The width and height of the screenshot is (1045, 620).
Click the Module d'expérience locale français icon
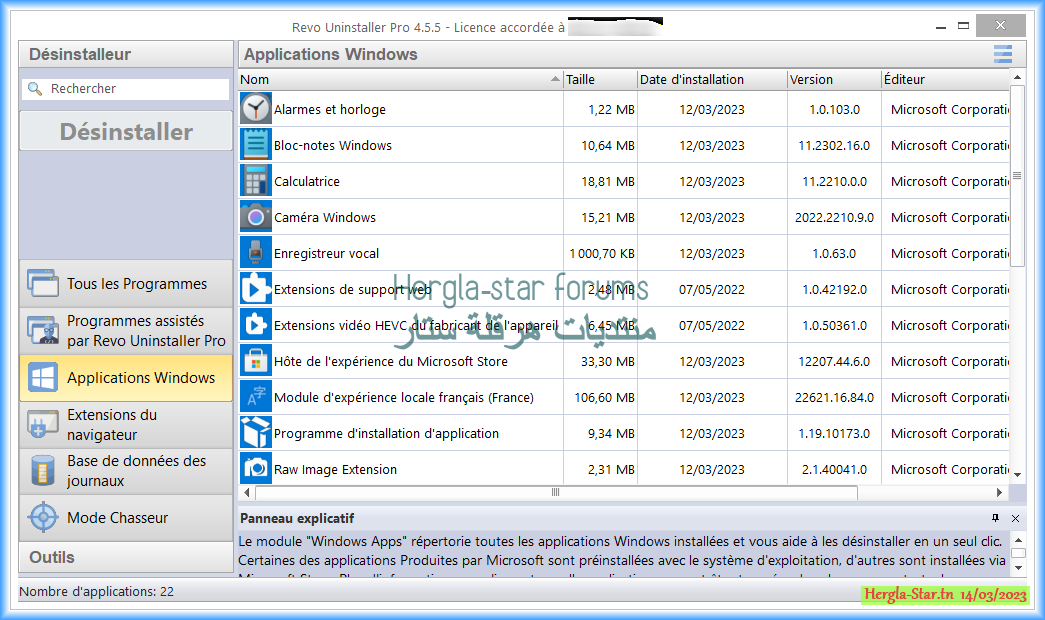(256, 397)
